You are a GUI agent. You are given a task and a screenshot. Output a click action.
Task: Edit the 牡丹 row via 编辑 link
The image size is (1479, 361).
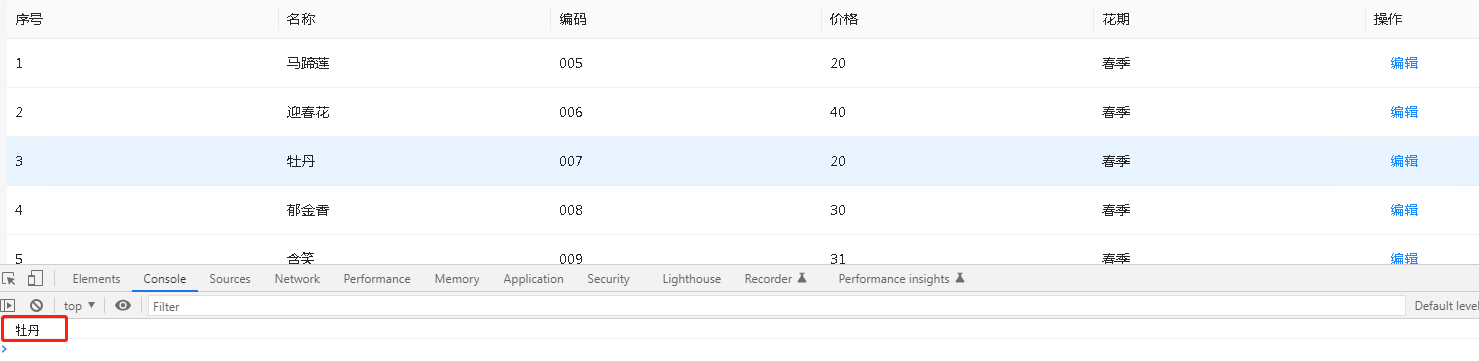click(x=1404, y=161)
